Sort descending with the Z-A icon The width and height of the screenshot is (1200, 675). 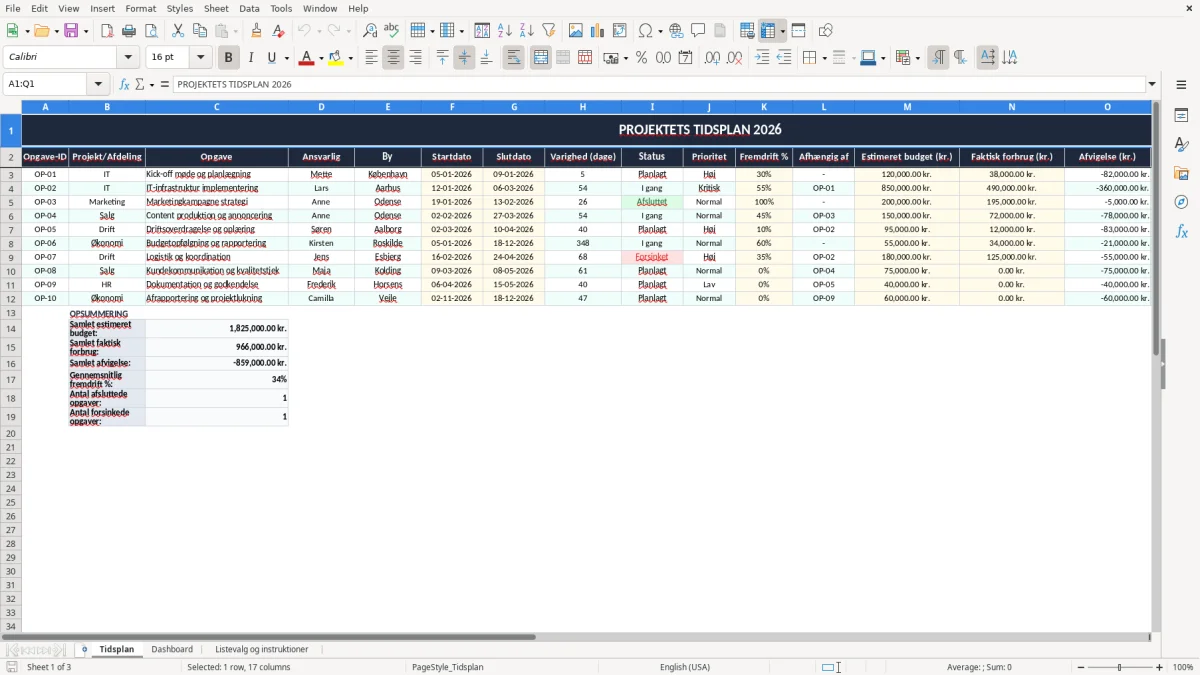click(526, 31)
